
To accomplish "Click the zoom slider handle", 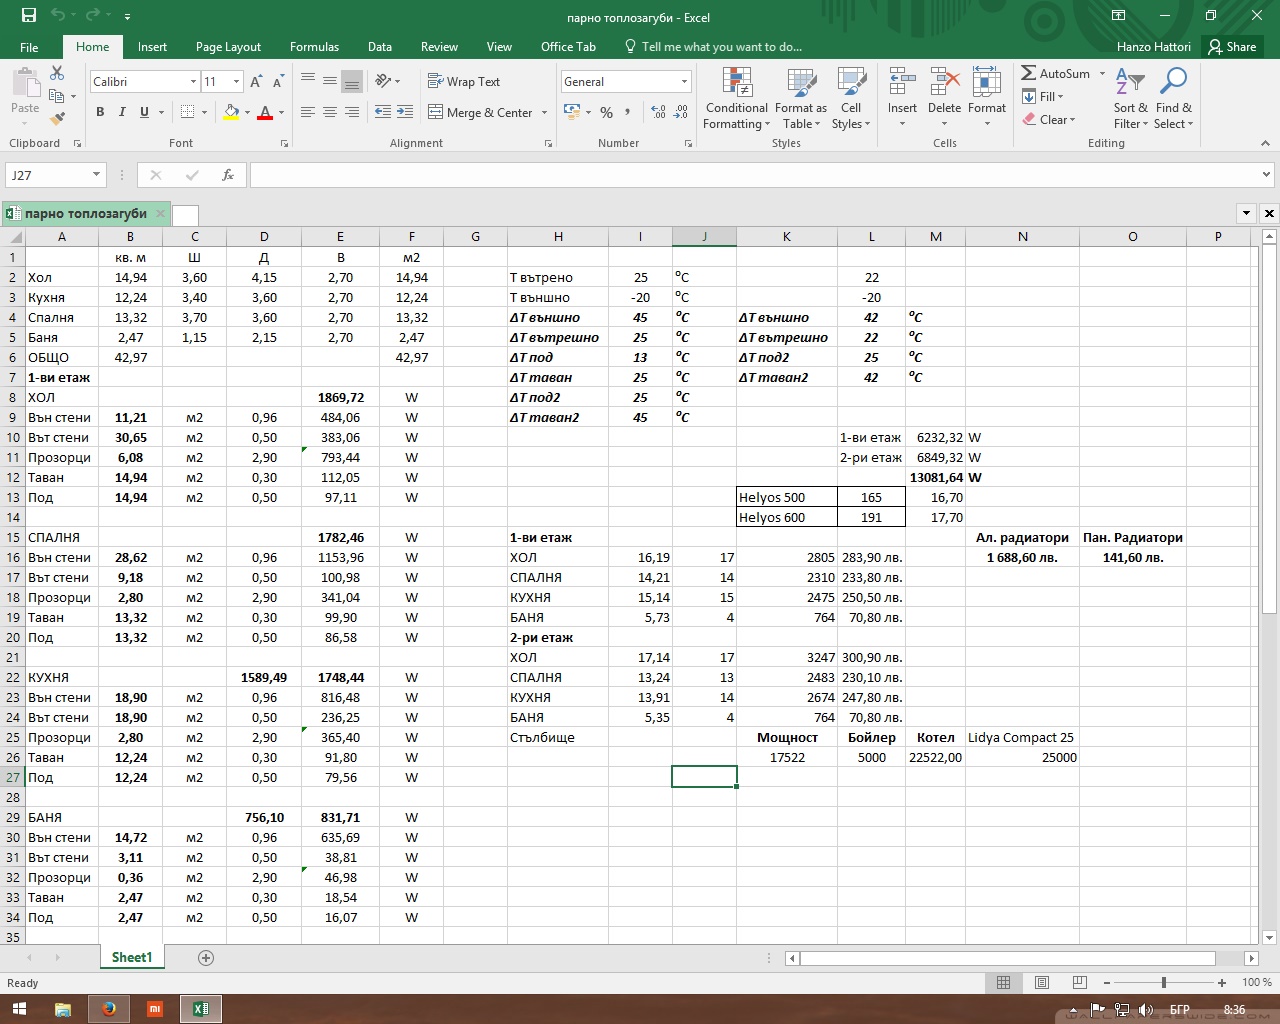I will (1163, 983).
